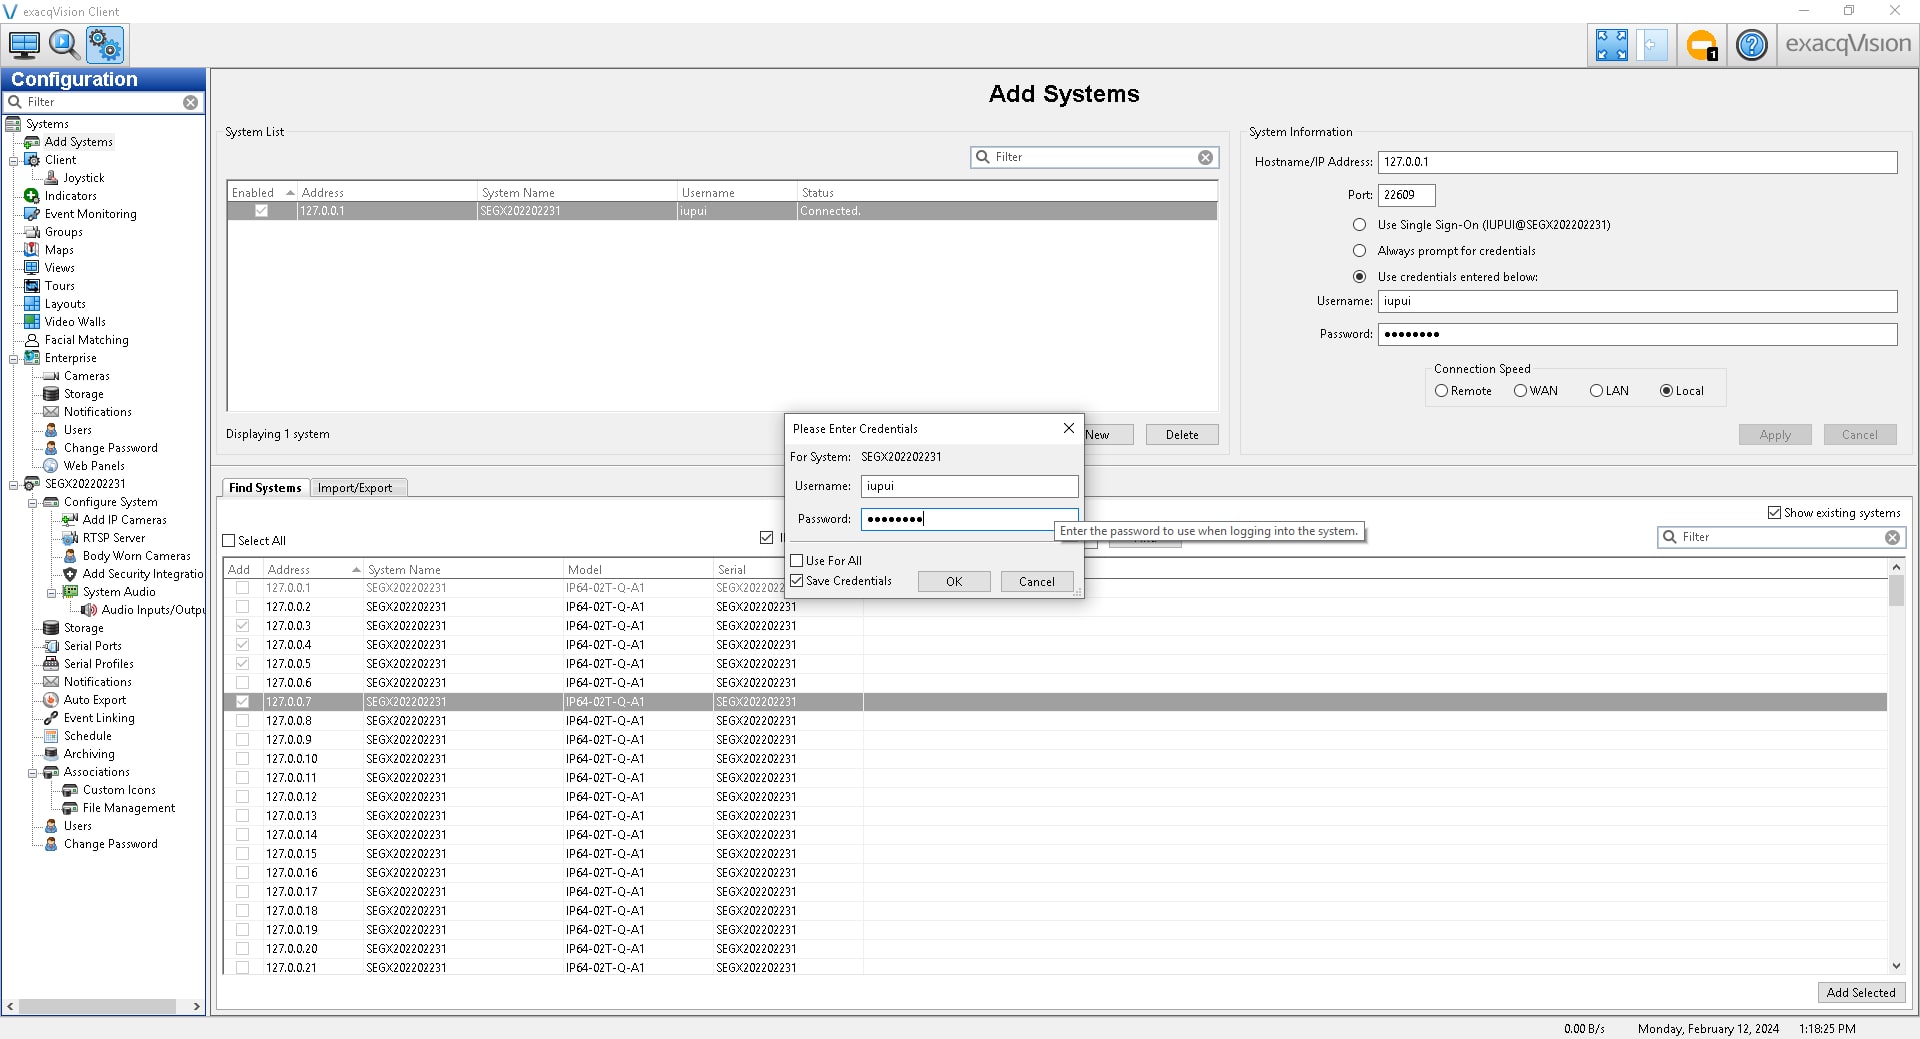Click the Delete system button
This screenshot has height=1039, width=1920.
1182,435
